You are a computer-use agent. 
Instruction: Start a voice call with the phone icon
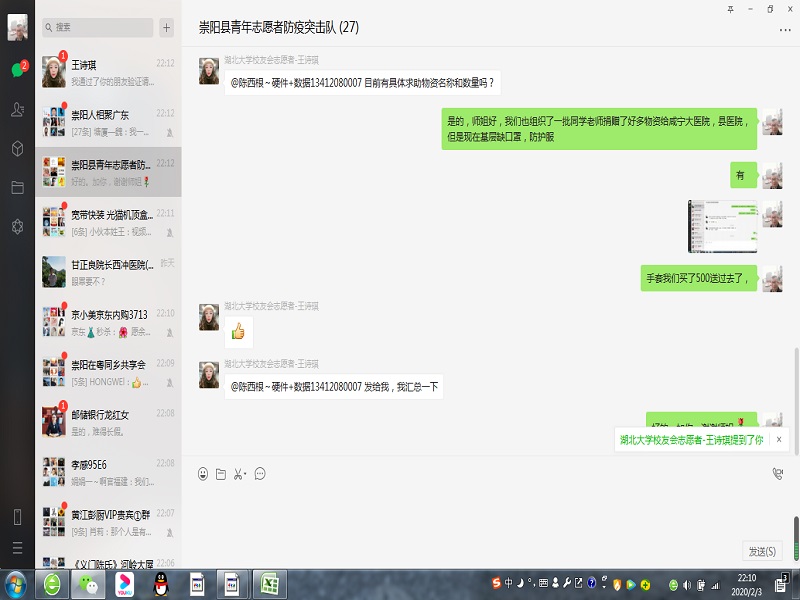pos(777,473)
